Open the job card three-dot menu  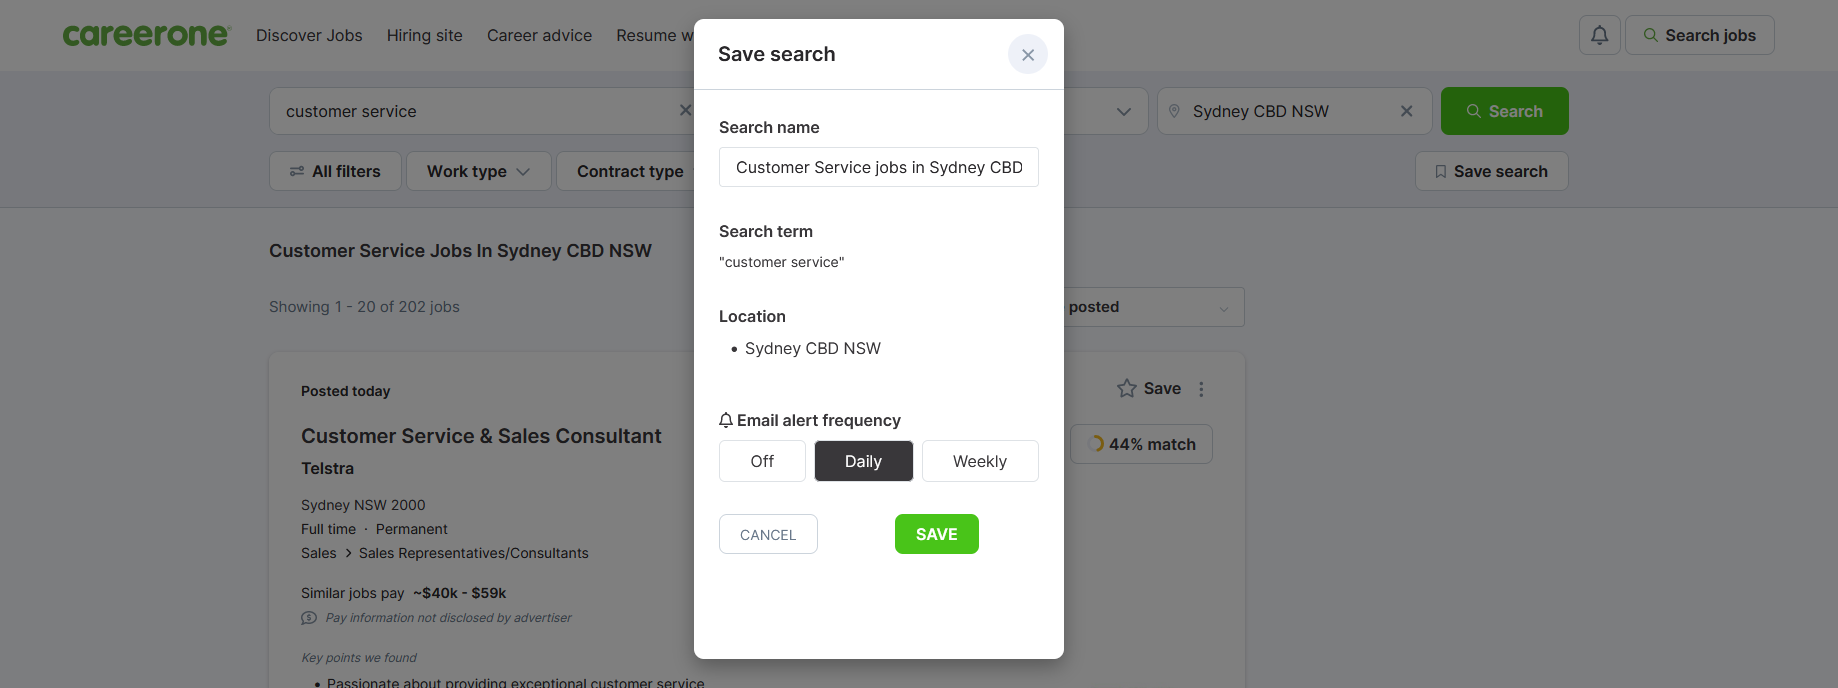(1201, 389)
